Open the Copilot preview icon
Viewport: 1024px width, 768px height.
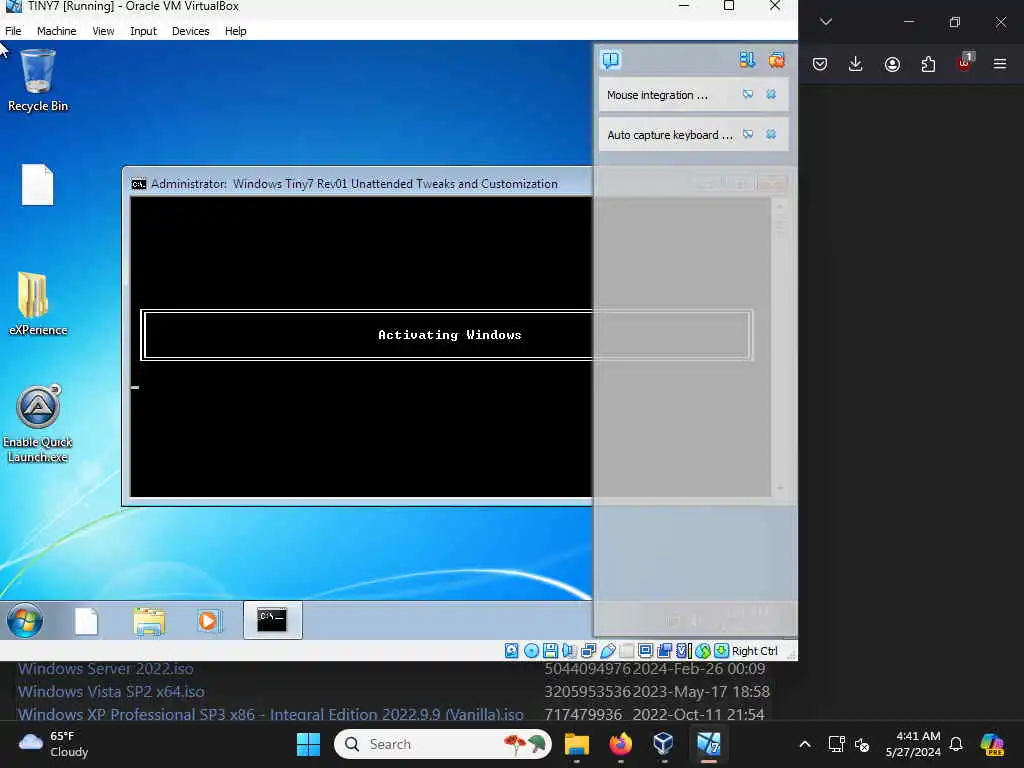pos(992,744)
